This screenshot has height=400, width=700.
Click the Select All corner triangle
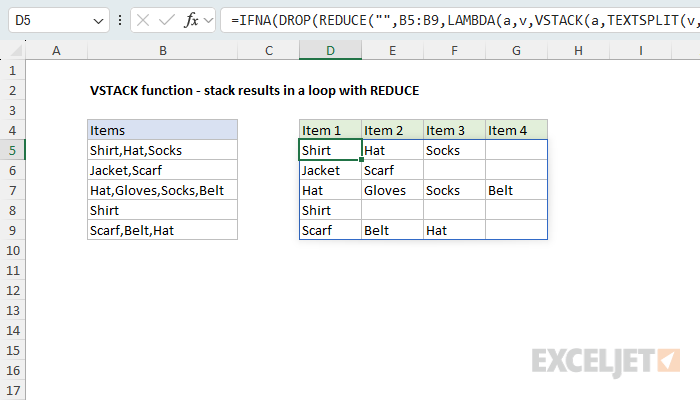click(x=16, y=51)
